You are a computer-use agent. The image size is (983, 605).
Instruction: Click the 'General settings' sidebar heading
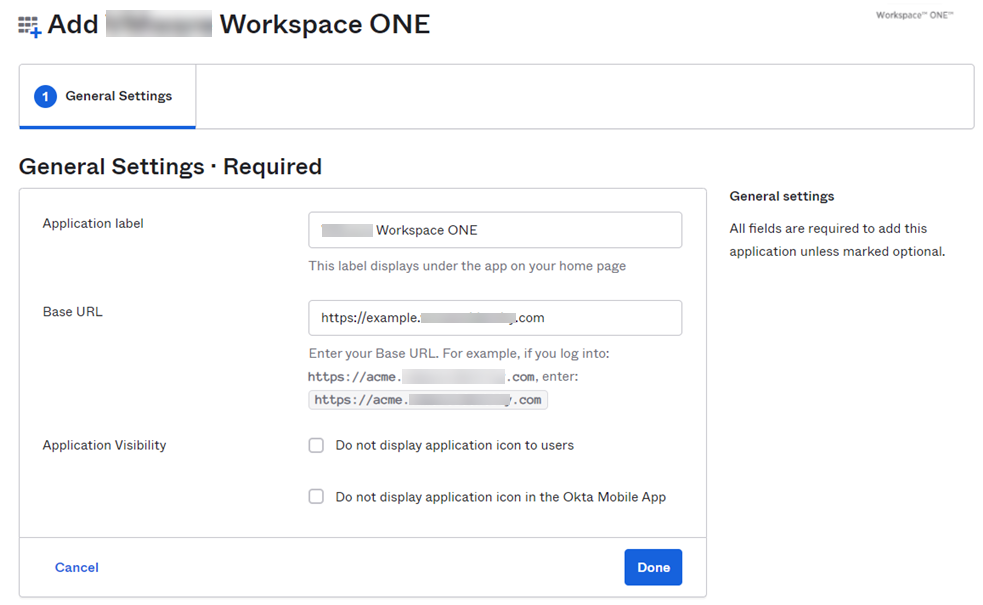(781, 196)
